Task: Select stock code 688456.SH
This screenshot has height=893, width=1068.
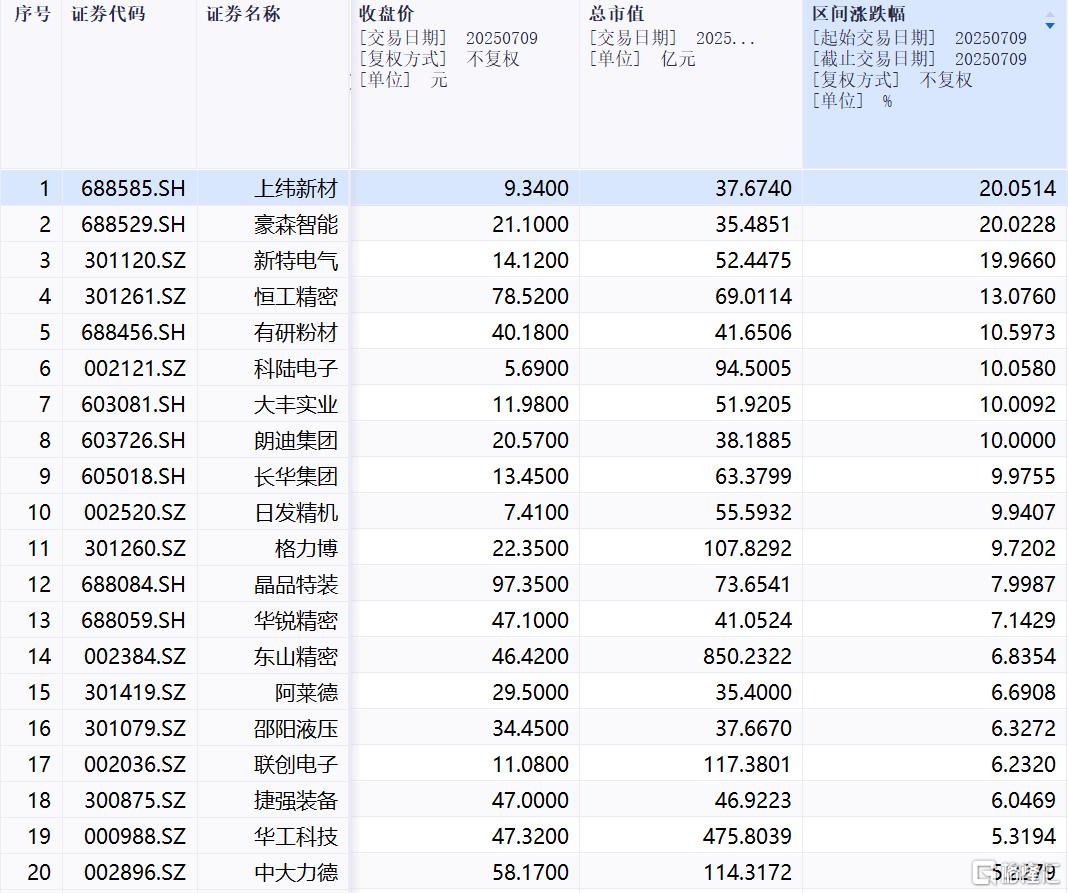Action: pos(133,332)
